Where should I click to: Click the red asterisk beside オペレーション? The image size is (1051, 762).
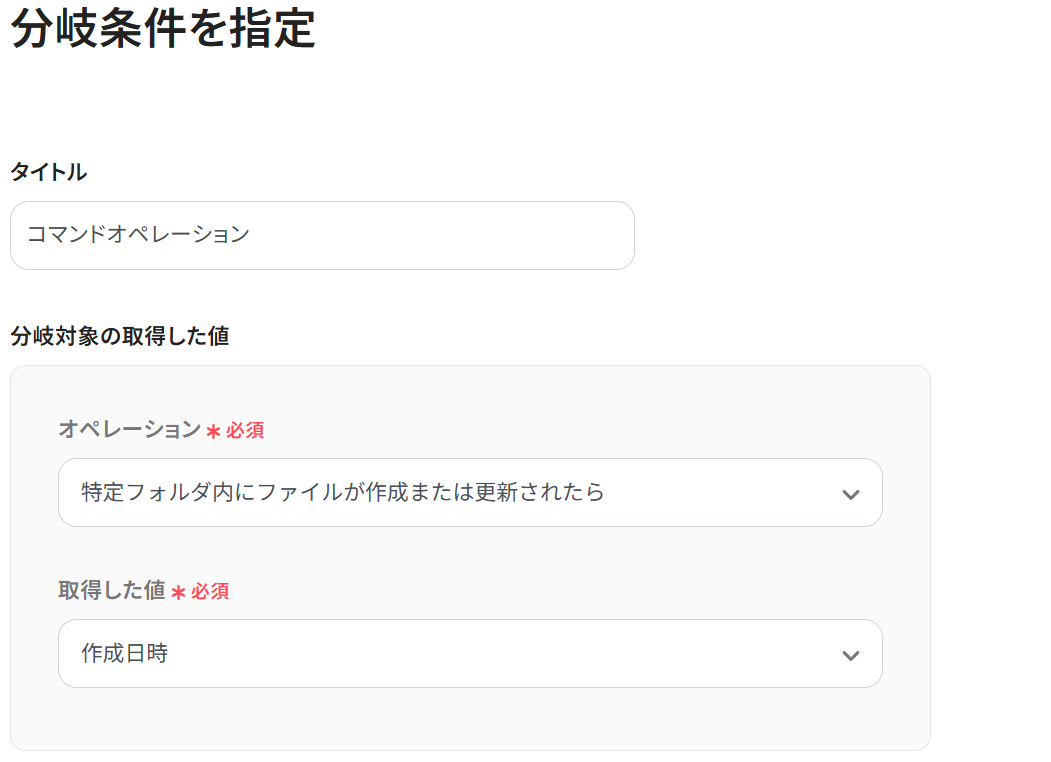(x=213, y=431)
